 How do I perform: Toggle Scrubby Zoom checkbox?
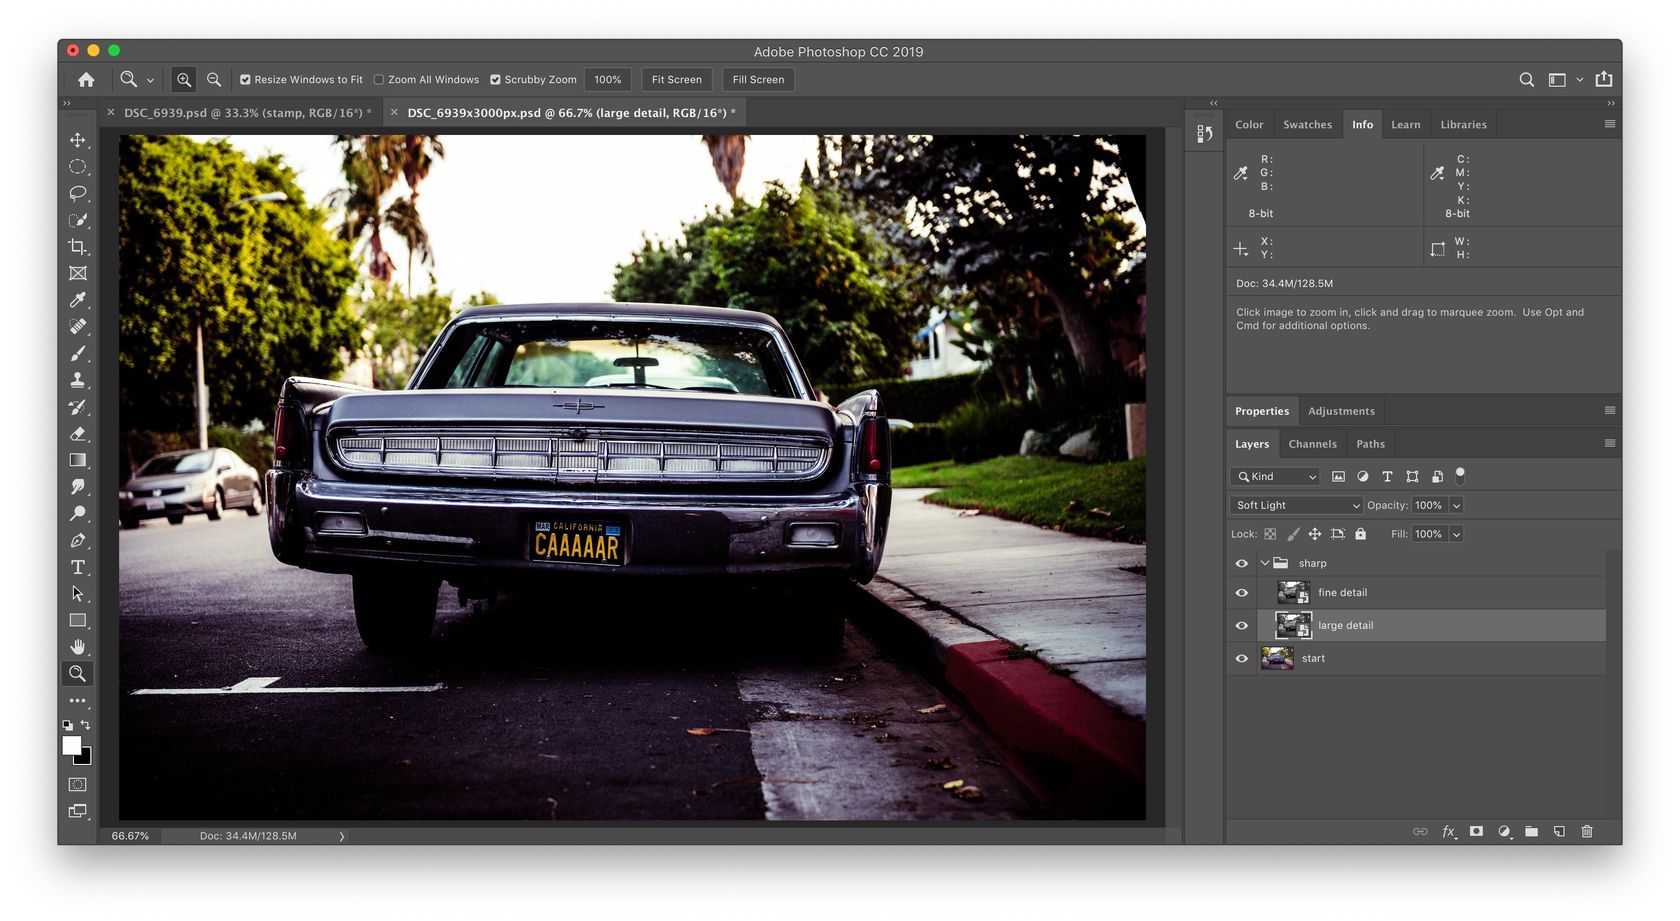point(495,80)
